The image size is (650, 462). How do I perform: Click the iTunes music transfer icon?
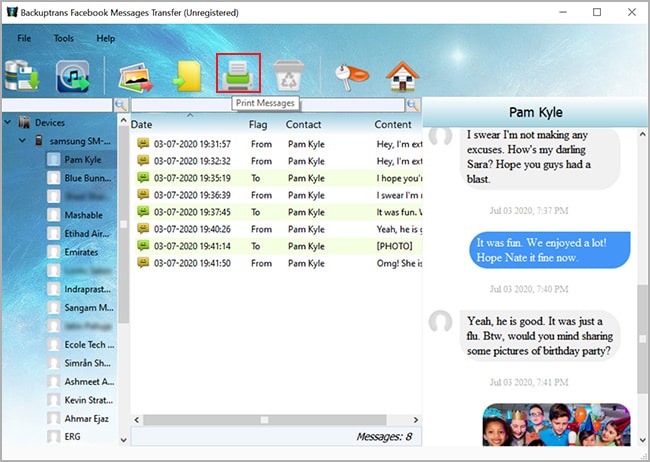point(75,76)
